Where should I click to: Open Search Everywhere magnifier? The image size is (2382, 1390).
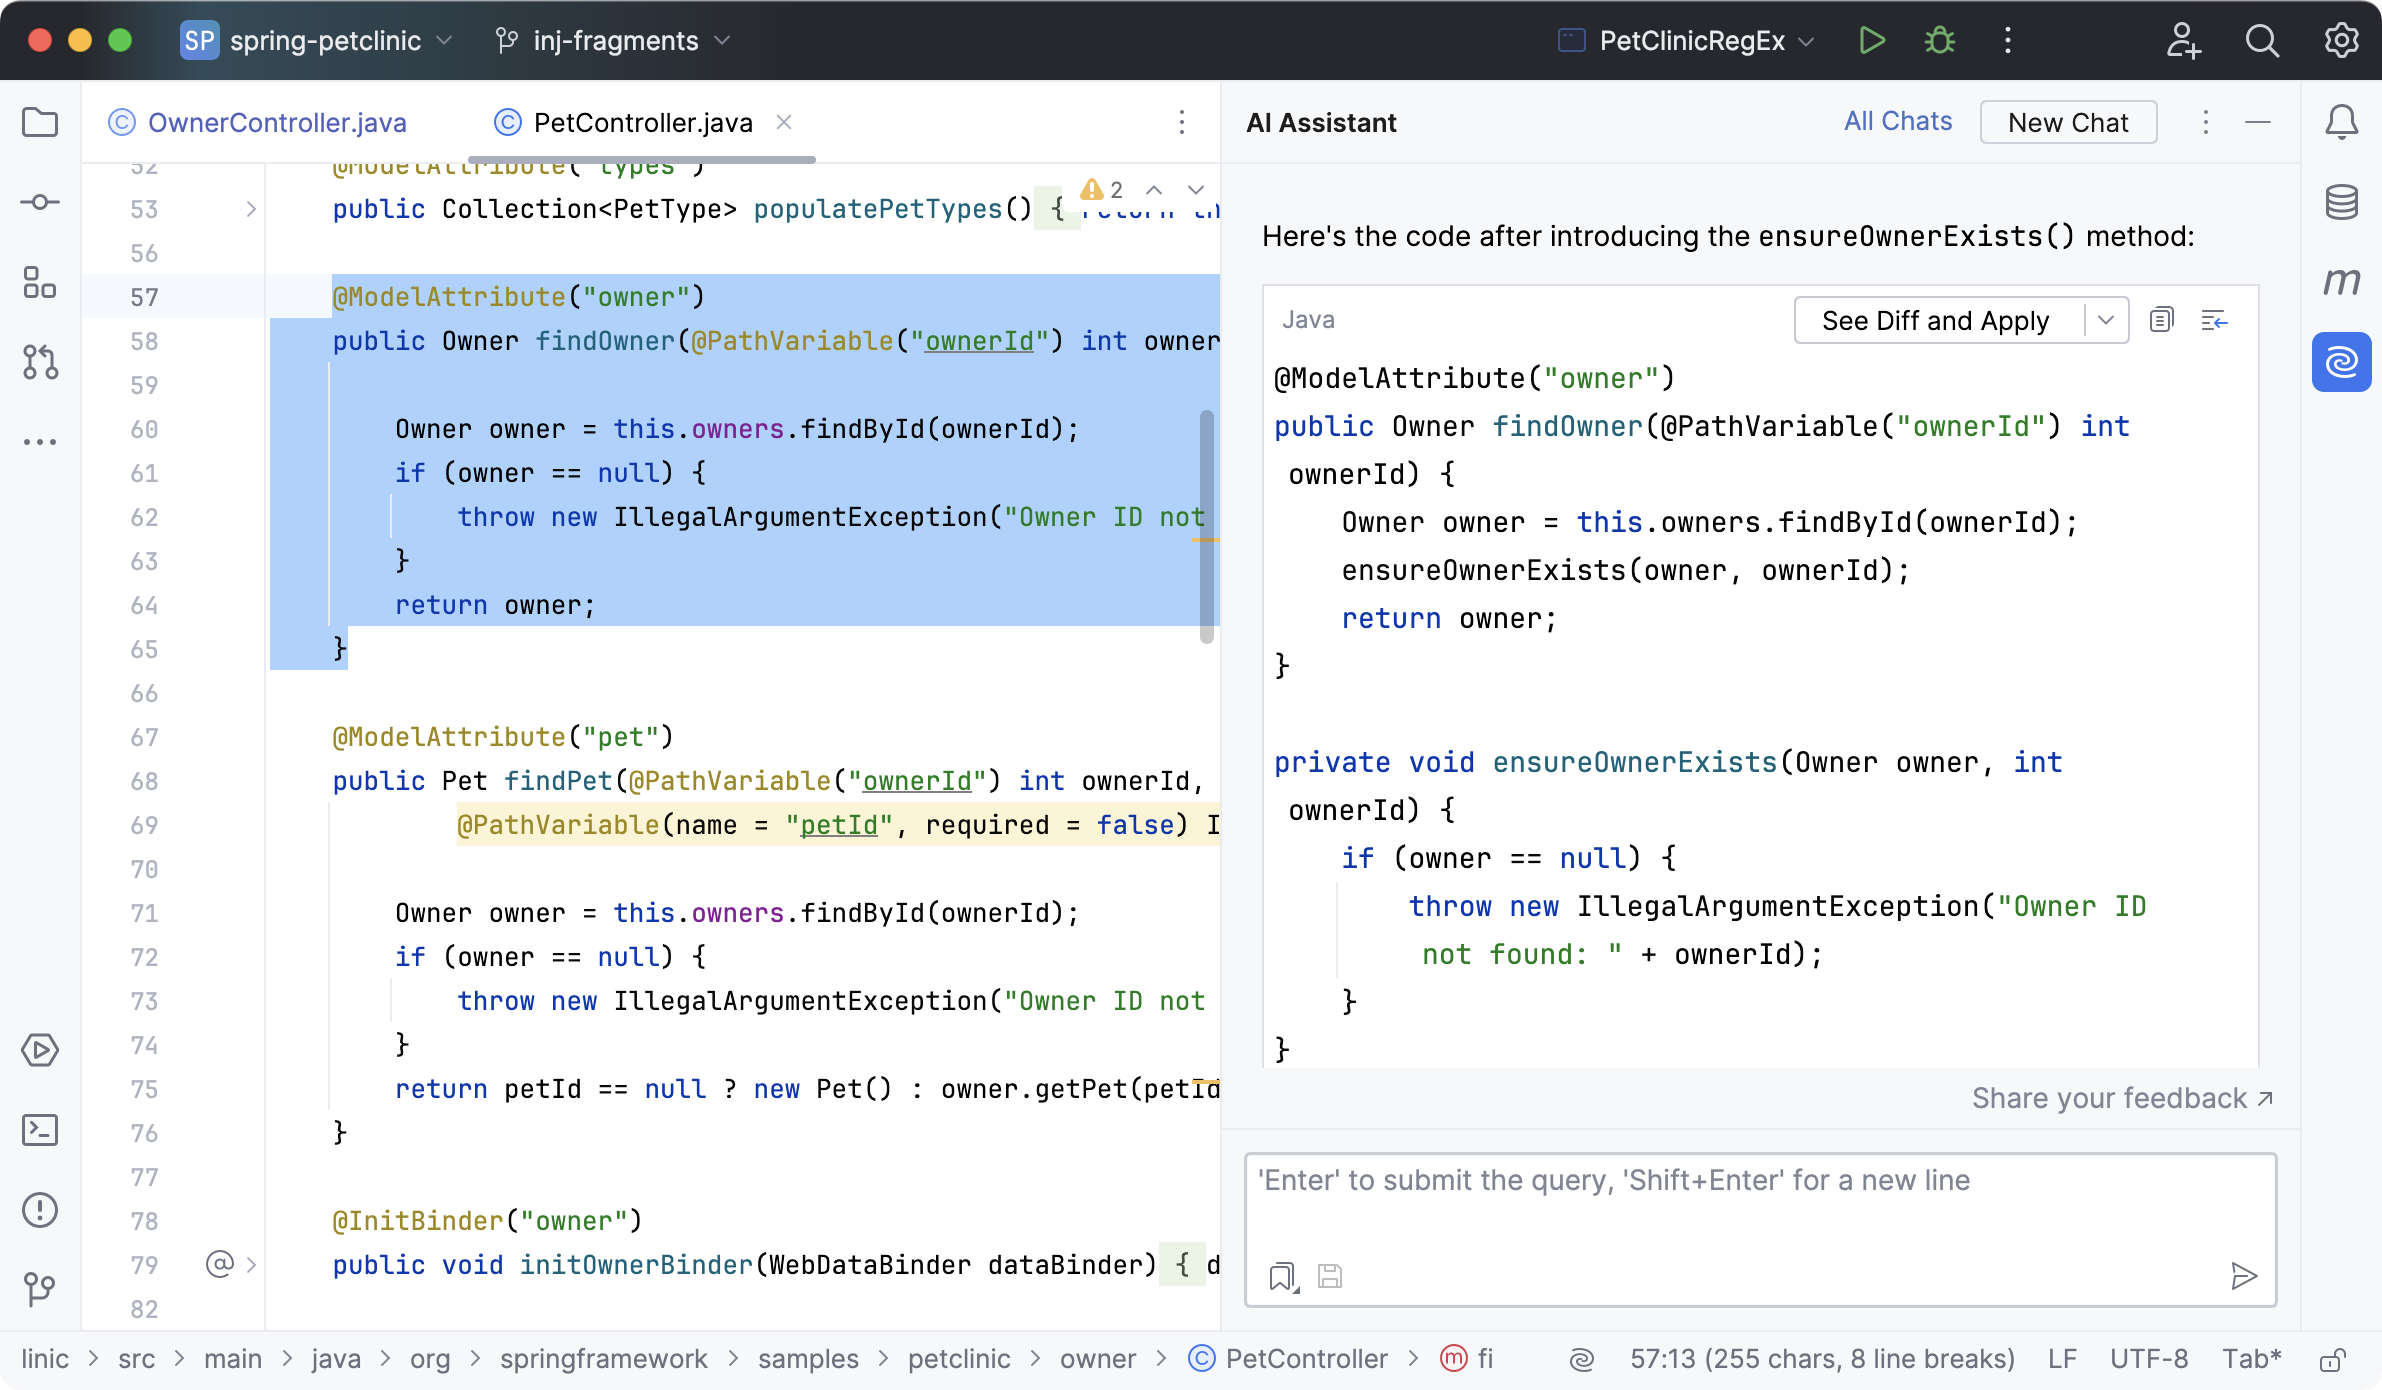[2262, 40]
